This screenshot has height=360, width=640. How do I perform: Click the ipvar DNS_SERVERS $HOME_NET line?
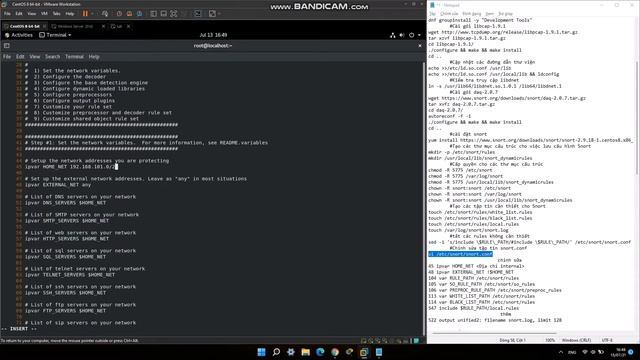65,202
